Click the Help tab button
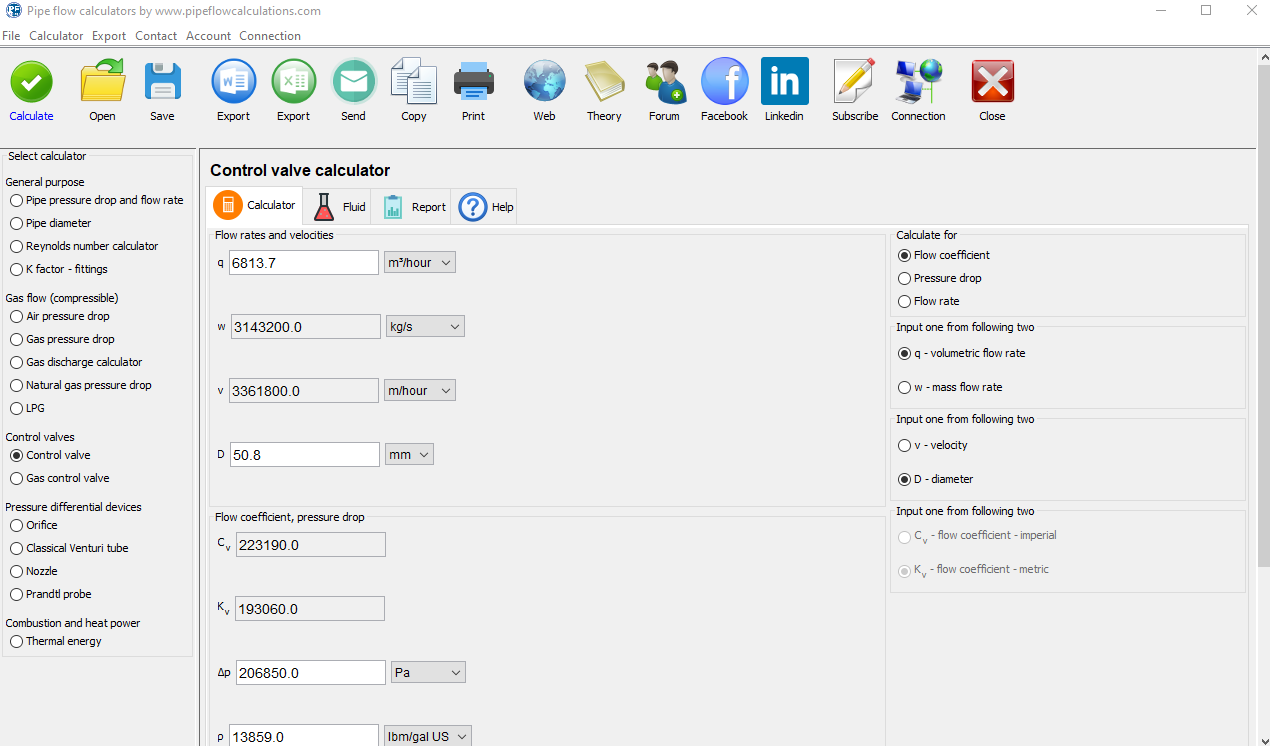This screenshot has height=746, width=1270. click(487, 207)
